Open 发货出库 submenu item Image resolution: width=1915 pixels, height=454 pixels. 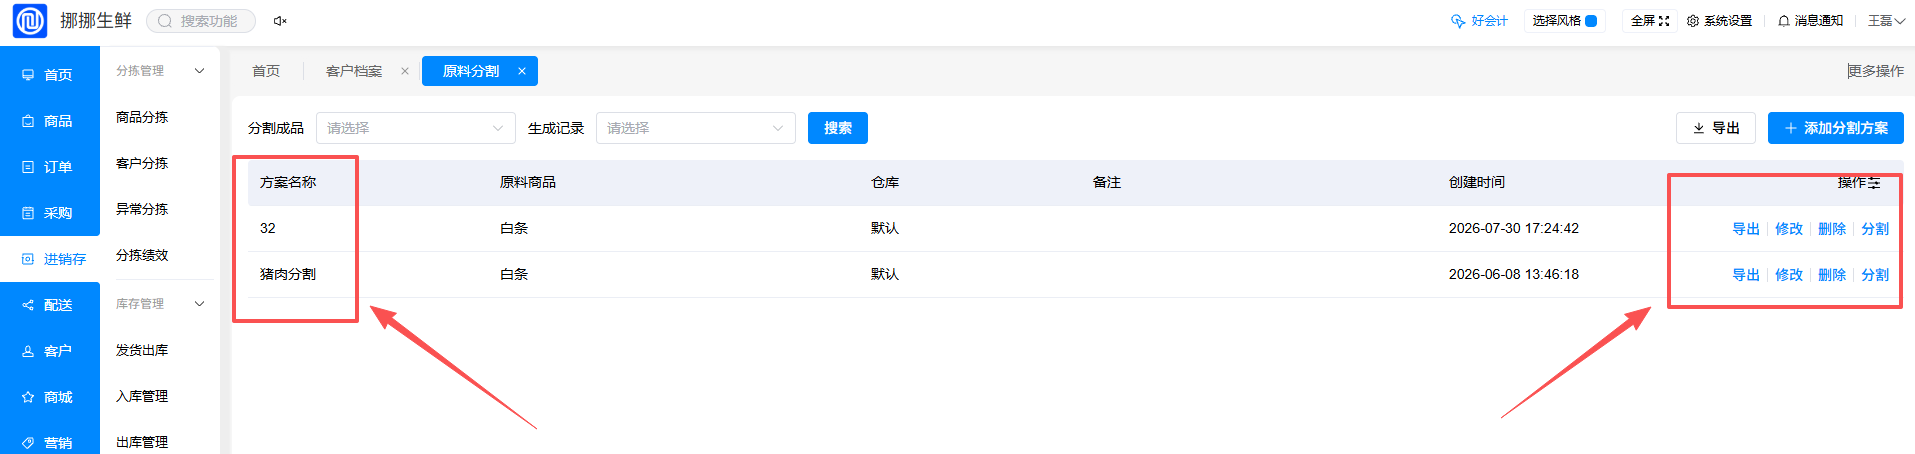tap(142, 350)
